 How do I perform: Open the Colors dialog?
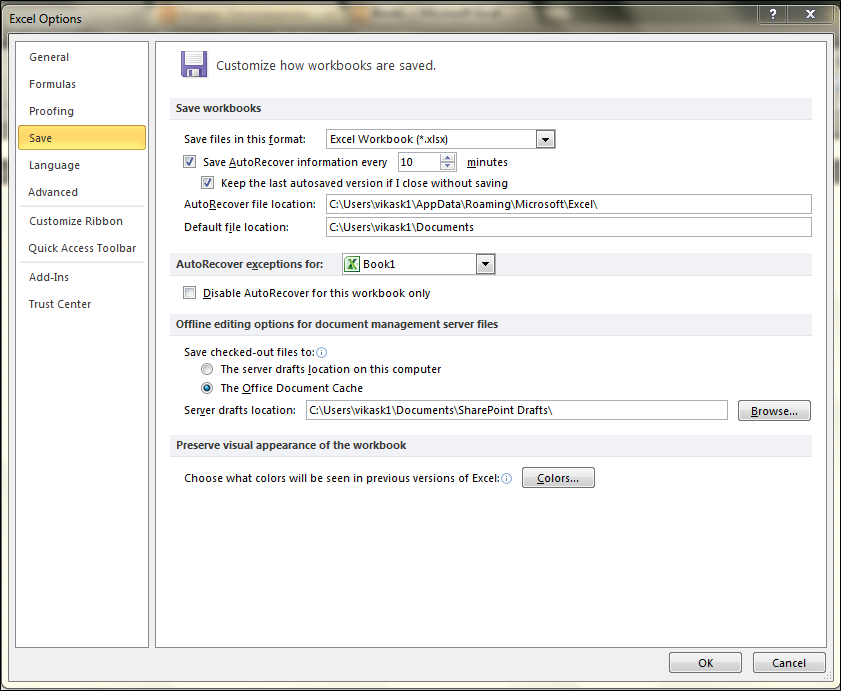pyautogui.click(x=557, y=477)
